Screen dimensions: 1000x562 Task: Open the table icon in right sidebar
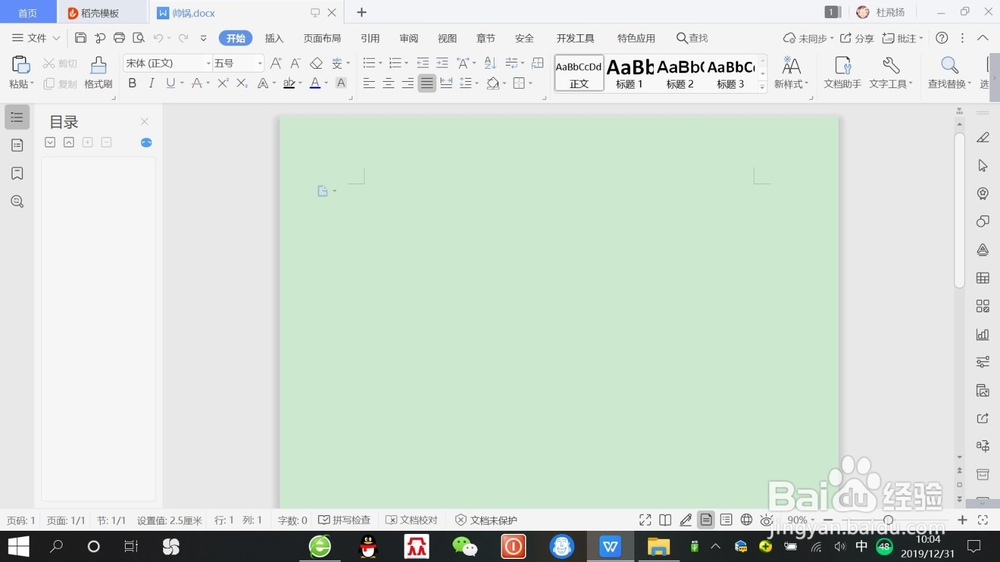point(983,278)
